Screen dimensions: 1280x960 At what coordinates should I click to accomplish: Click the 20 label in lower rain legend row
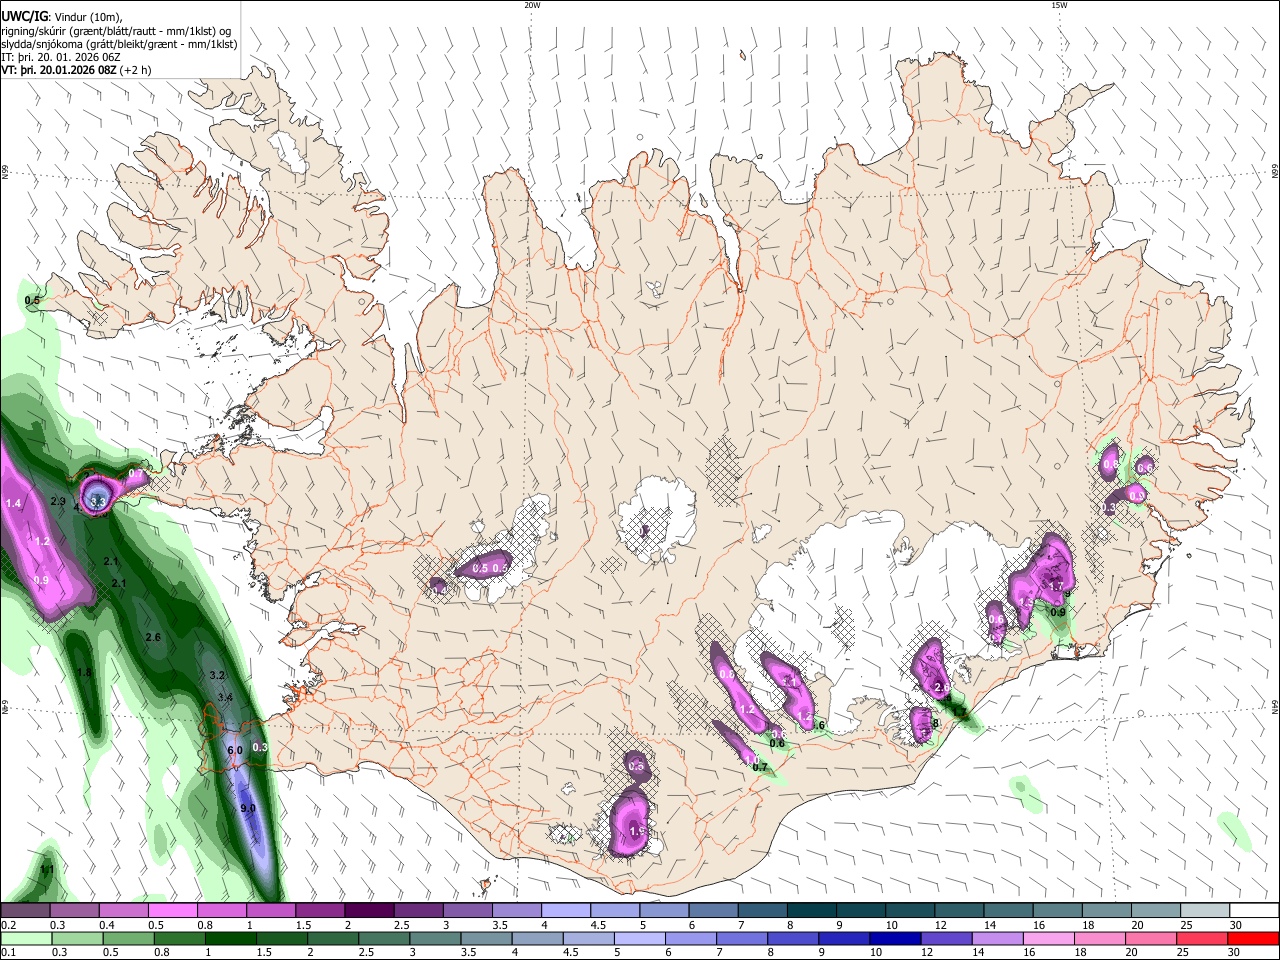[x=1131, y=953]
